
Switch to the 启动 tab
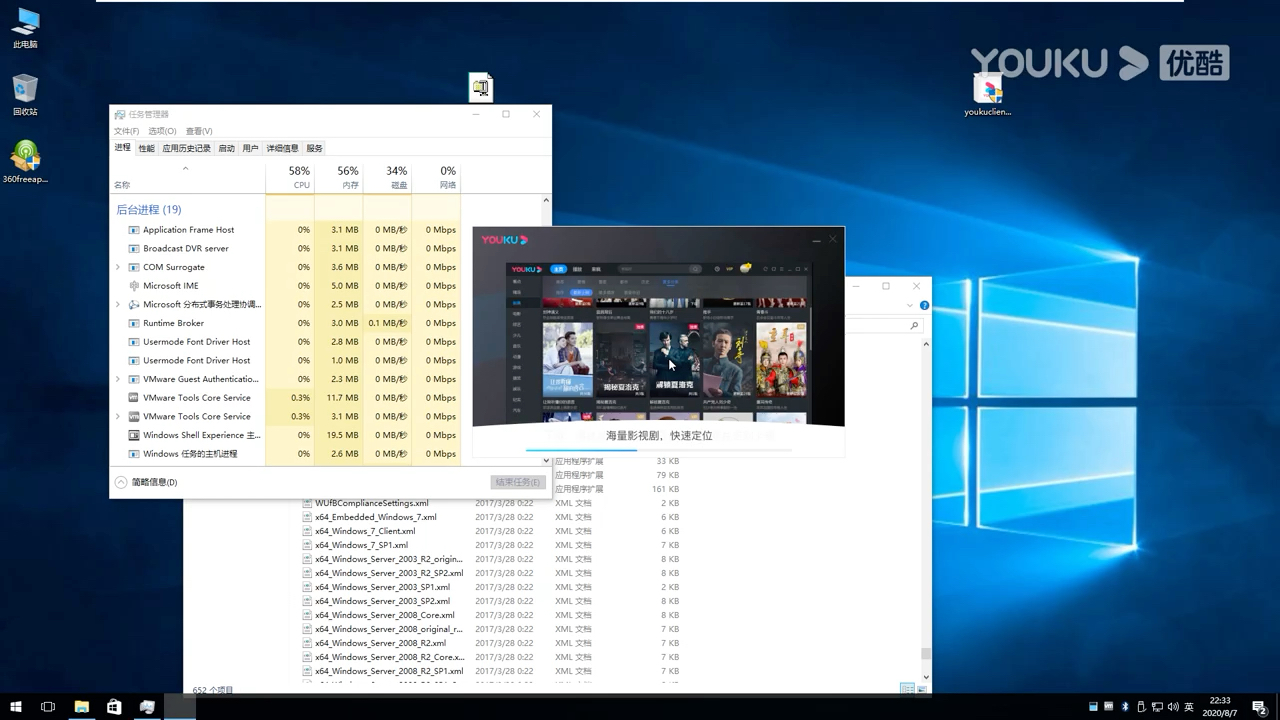[x=227, y=148]
